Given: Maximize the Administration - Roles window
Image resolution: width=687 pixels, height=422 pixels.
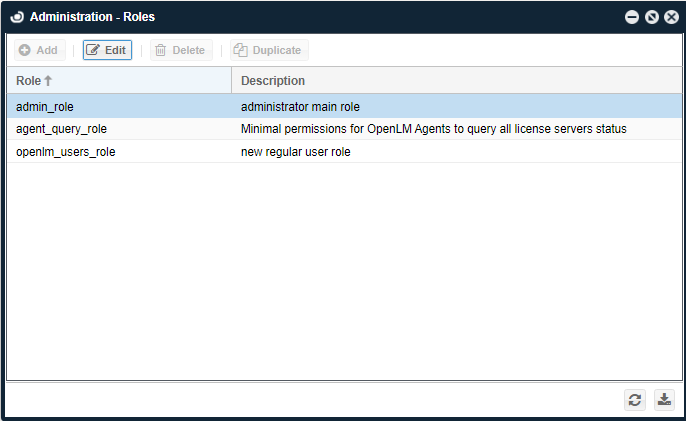Looking at the screenshot, I should tap(651, 17).
